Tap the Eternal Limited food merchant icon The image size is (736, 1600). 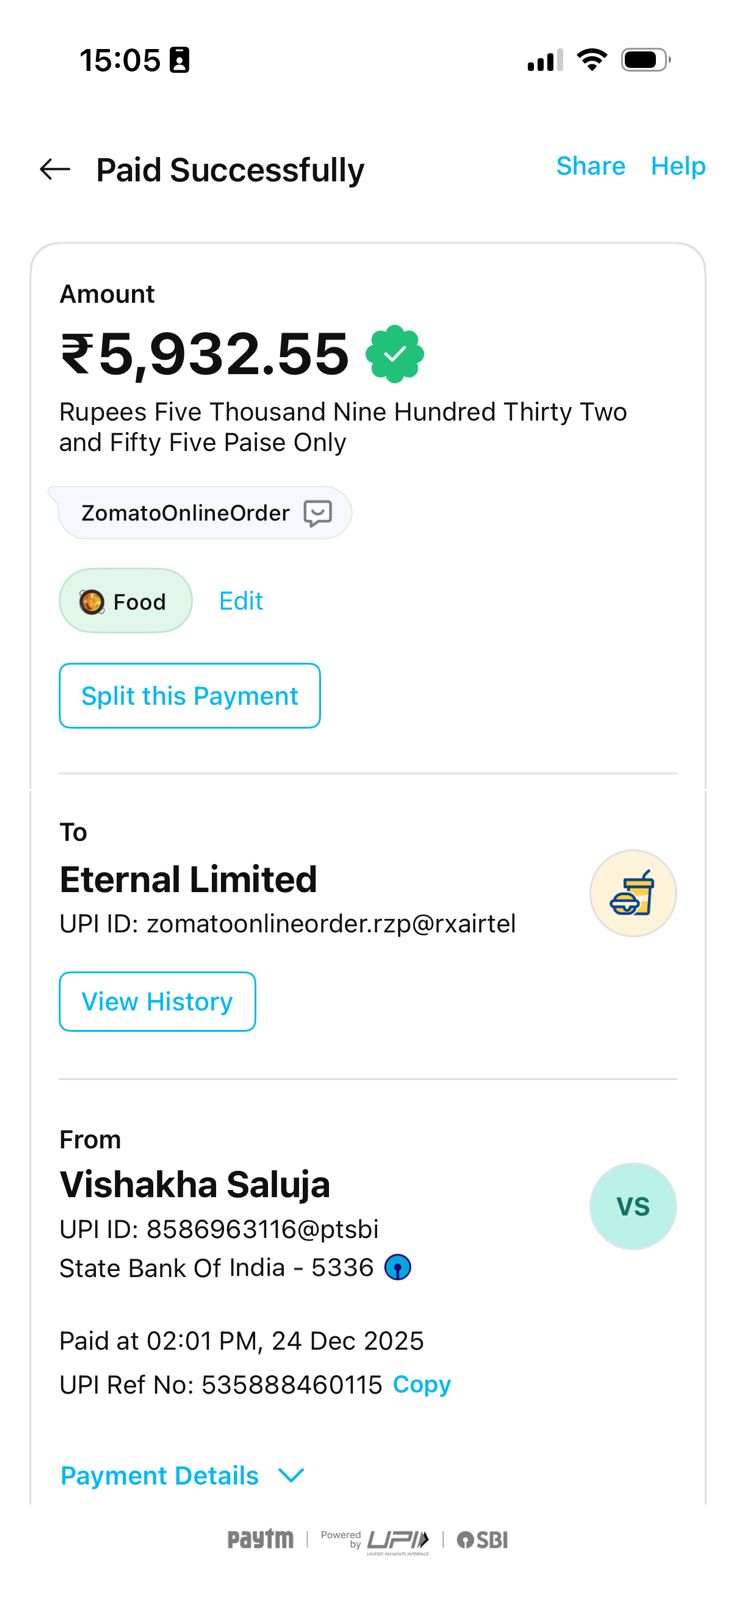coord(633,893)
